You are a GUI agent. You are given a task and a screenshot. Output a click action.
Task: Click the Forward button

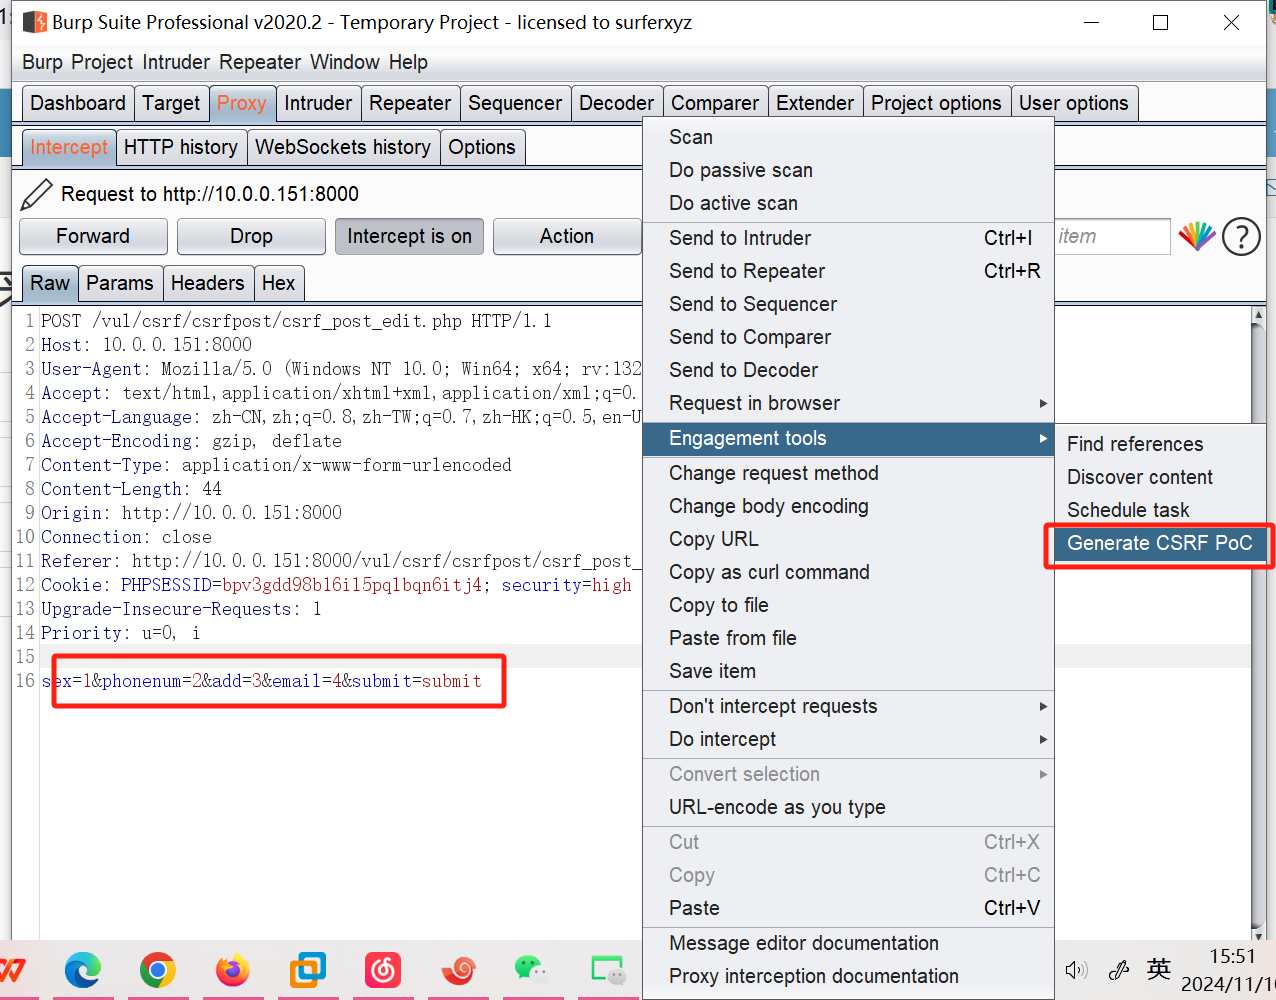pos(93,236)
